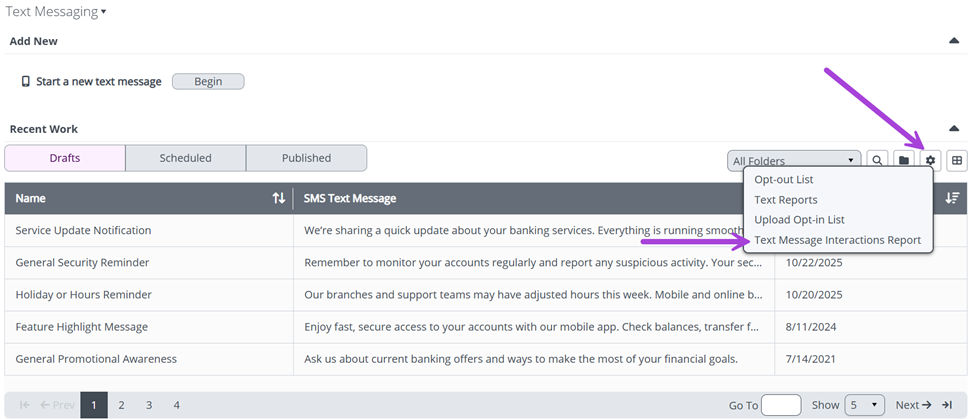This screenshot has height=419, width=975.
Task: Click the grid view icon
Action: coord(957,160)
